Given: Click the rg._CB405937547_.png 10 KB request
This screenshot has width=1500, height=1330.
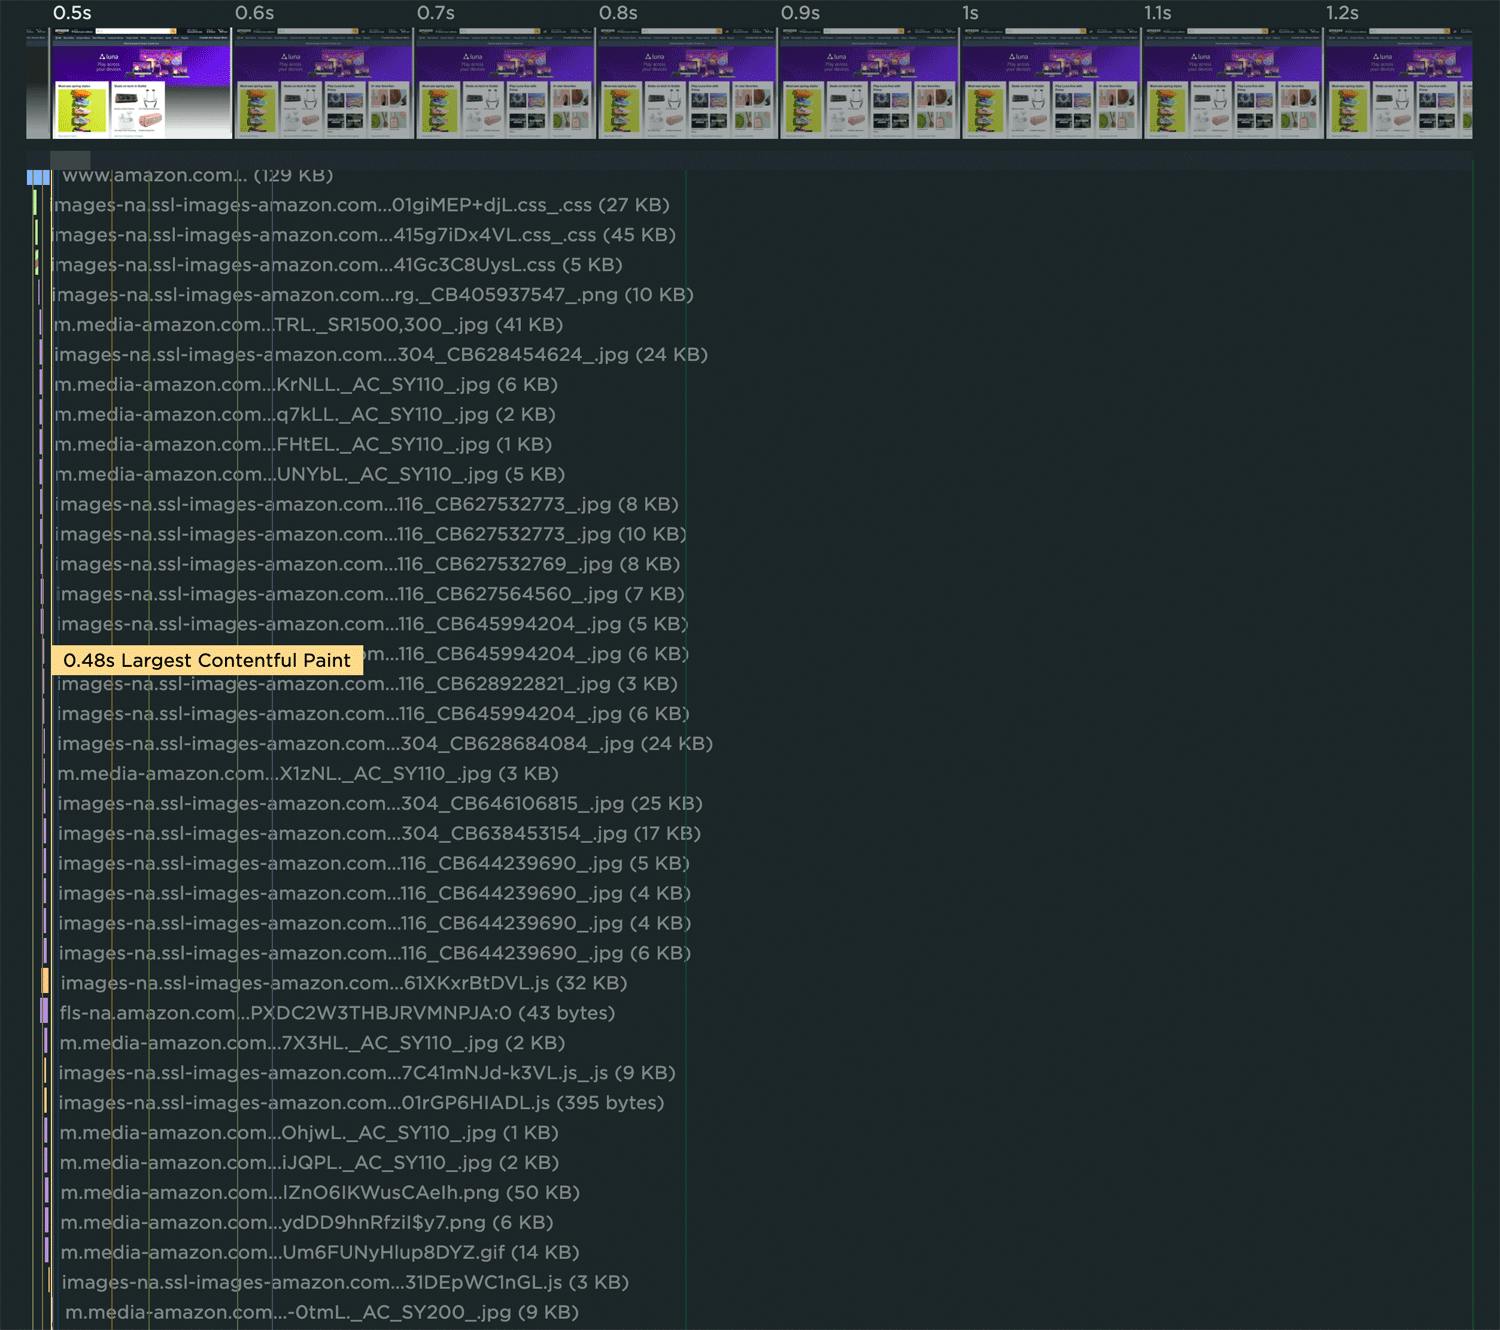Looking at the screenshot, I should [372, 295].
